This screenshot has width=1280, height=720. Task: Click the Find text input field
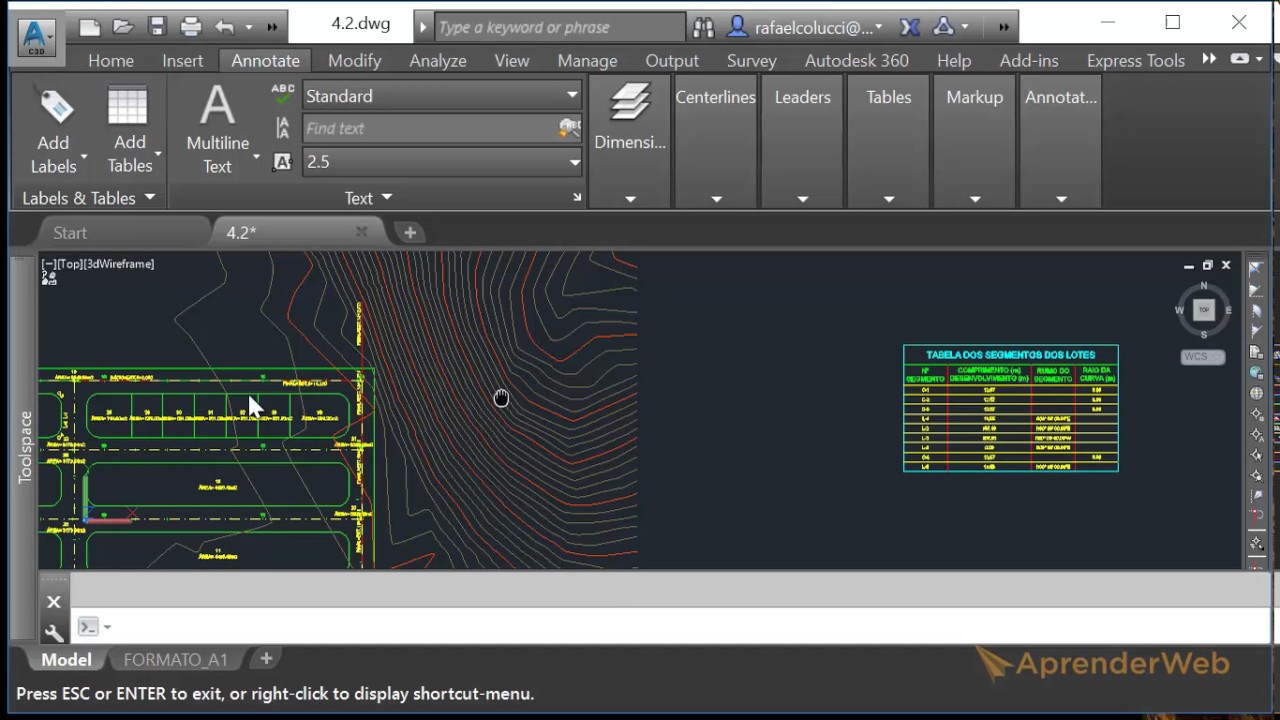coord(430,128)
